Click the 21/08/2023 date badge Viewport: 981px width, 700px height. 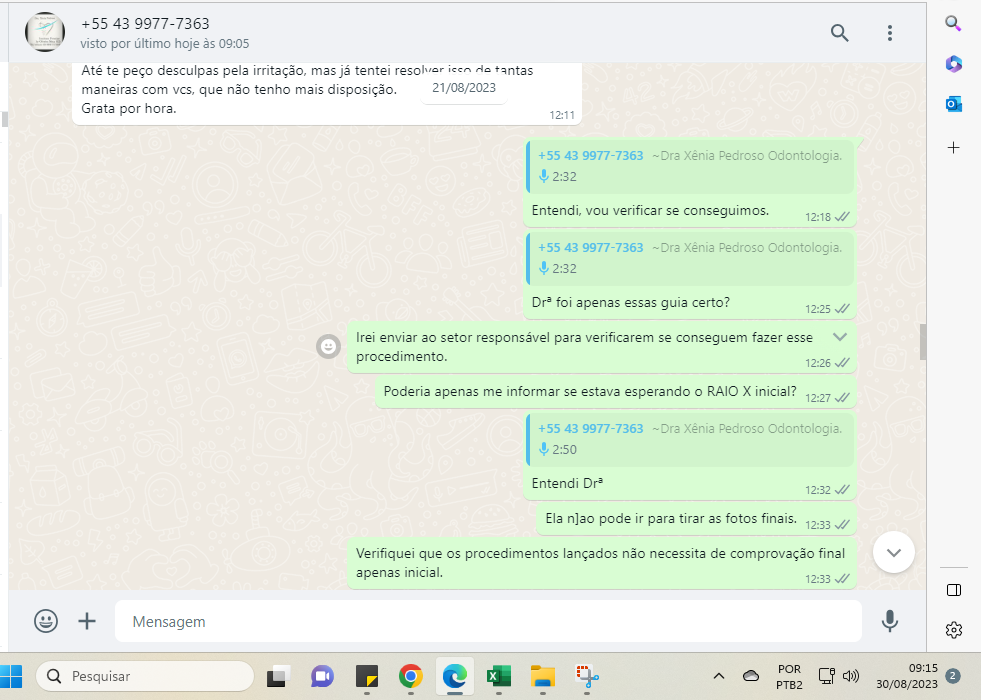tap(464, 88)
